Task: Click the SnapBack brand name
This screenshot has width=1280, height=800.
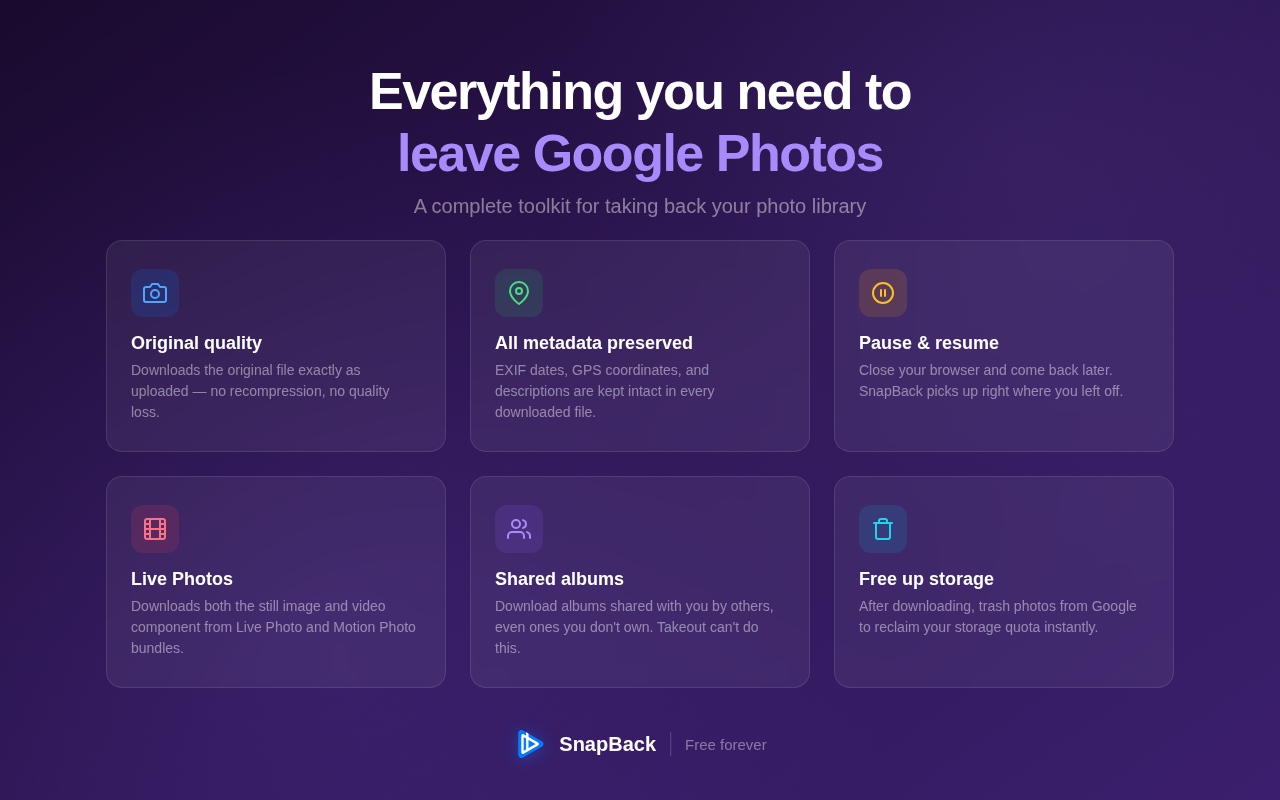Action: pos(607,744)
